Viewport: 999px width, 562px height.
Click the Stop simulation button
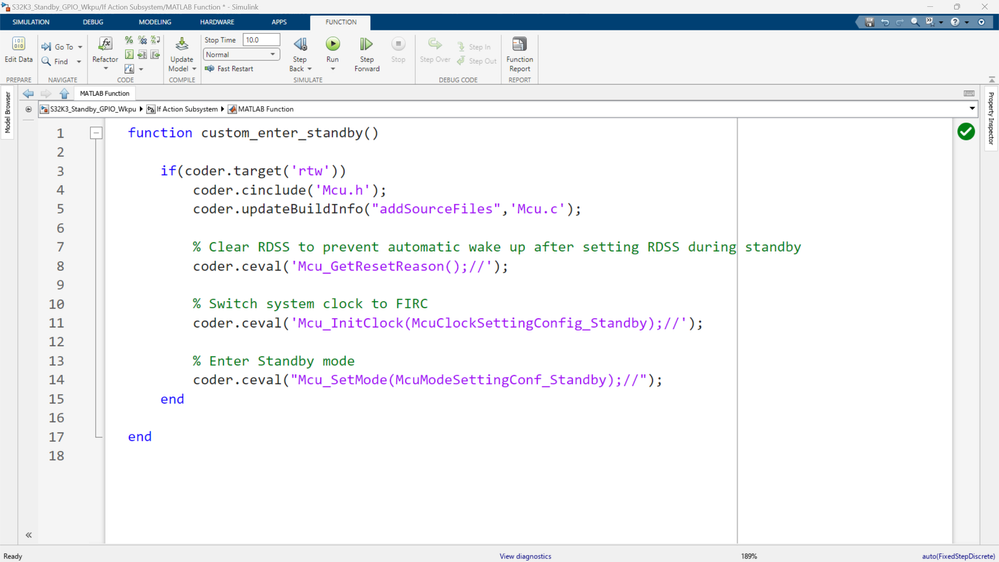pyautogui.click(x=398, y=50)
